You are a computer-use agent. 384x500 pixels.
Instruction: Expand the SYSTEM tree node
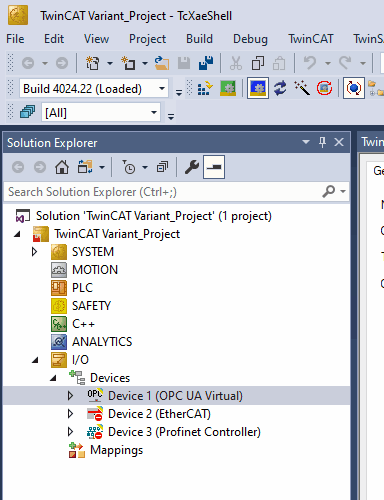(x=34, y=252)
